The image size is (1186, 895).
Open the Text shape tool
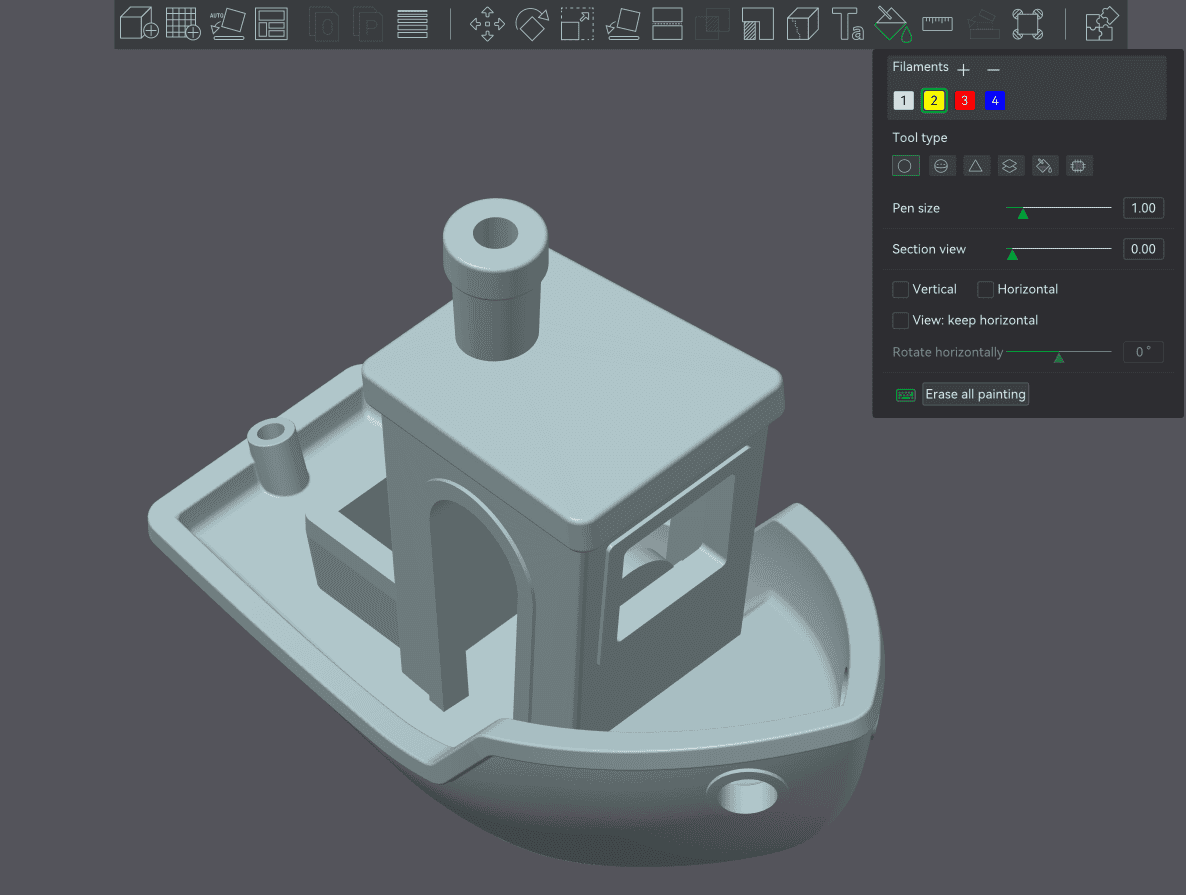coord(848,23)
